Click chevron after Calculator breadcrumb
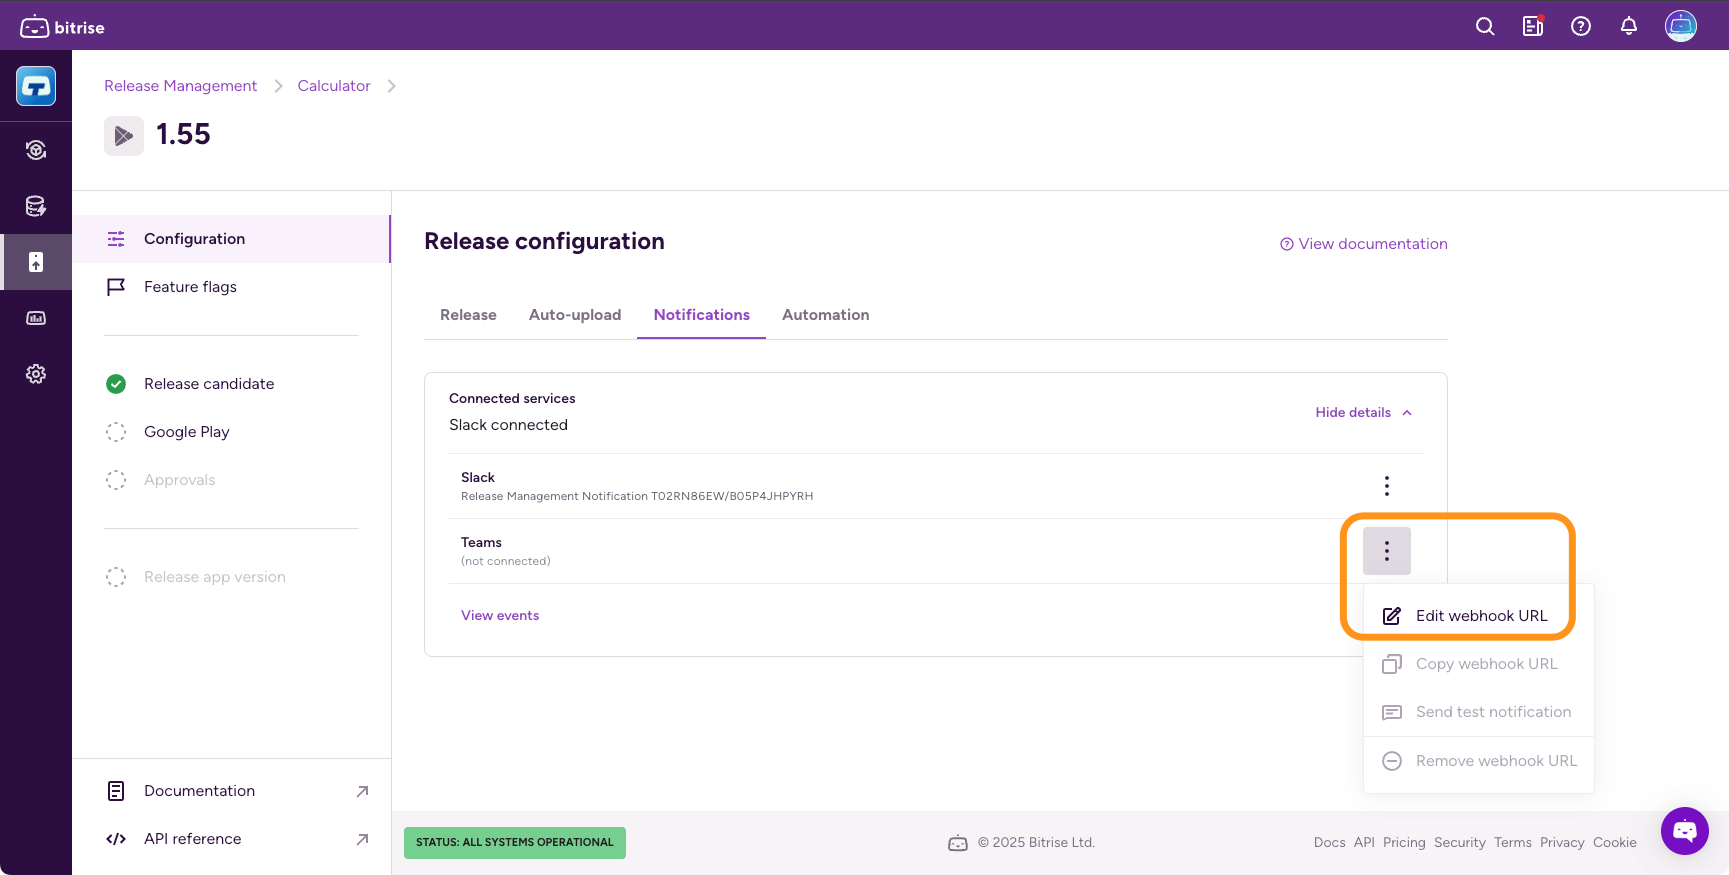The height and width of the screenshot is (875, 1729). 391,86
